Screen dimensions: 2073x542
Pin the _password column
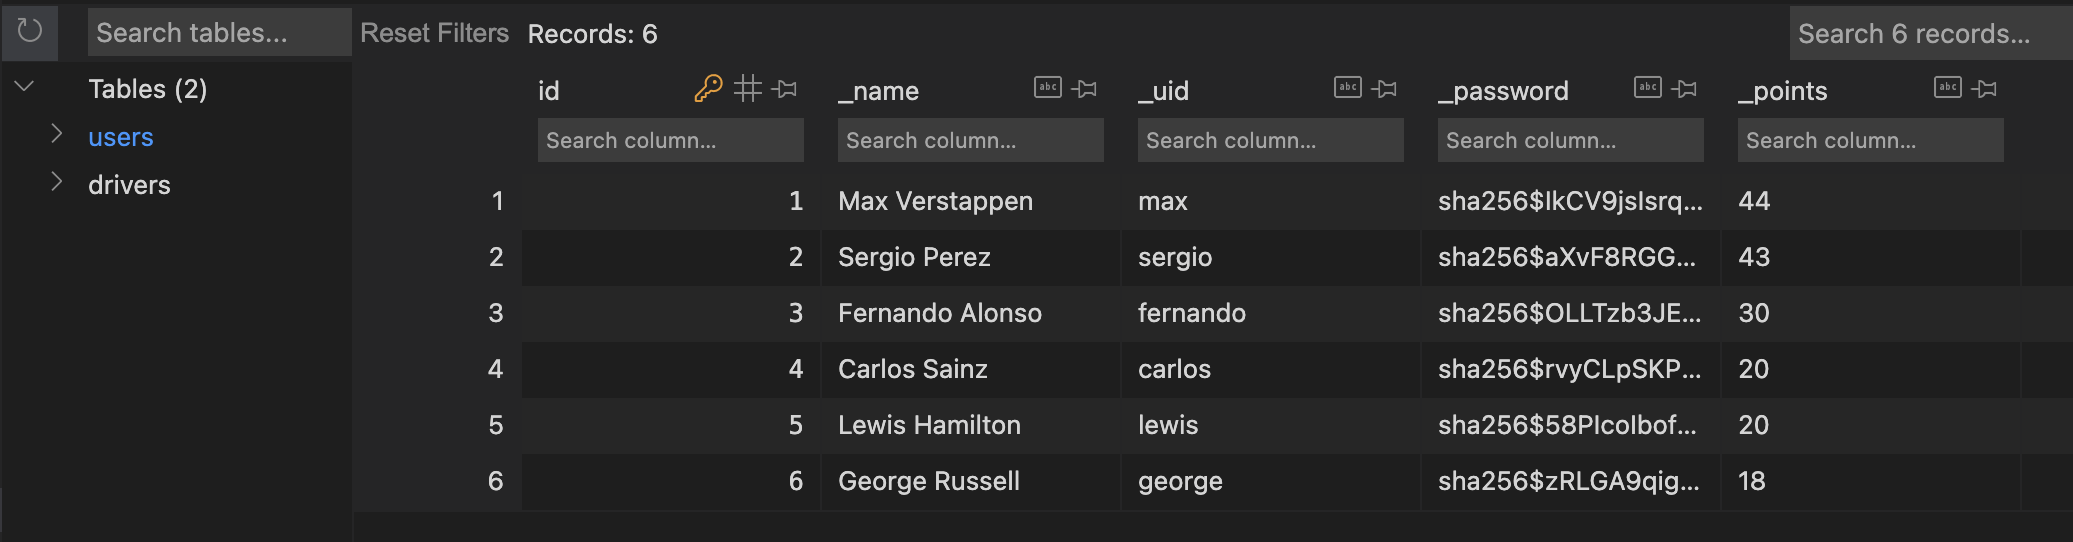pos(1685,89)
